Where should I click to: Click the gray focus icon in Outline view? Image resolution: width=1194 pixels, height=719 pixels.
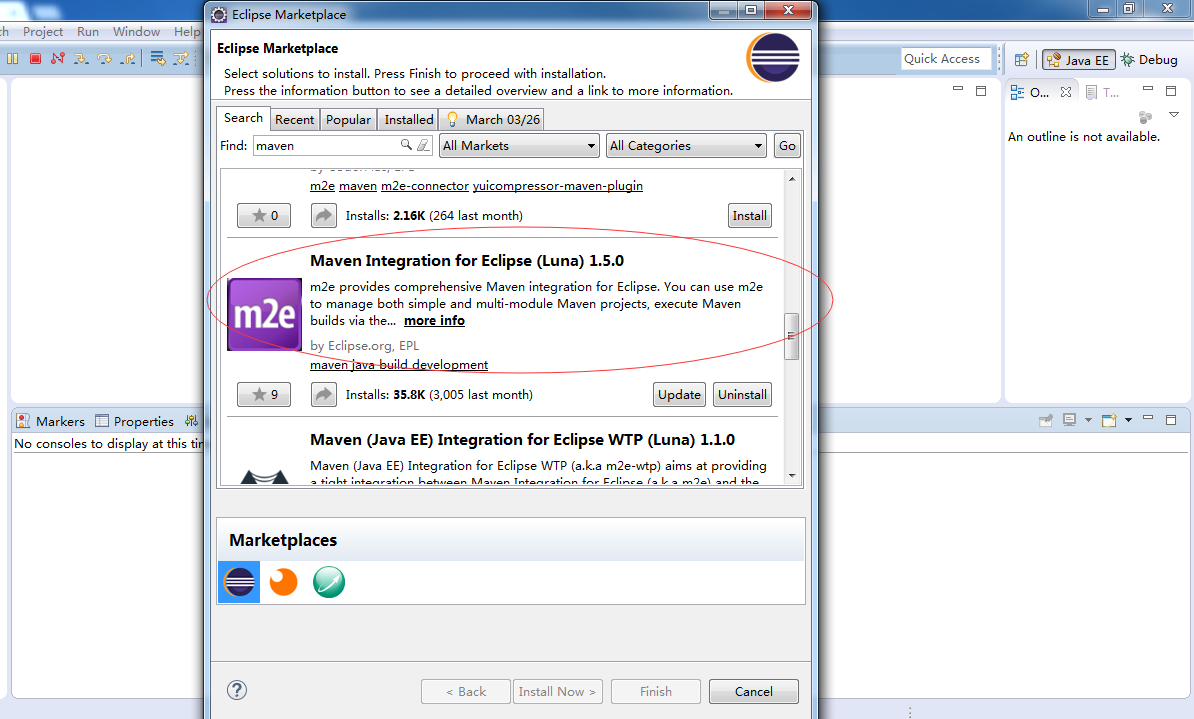click(x=1145, y=117)
